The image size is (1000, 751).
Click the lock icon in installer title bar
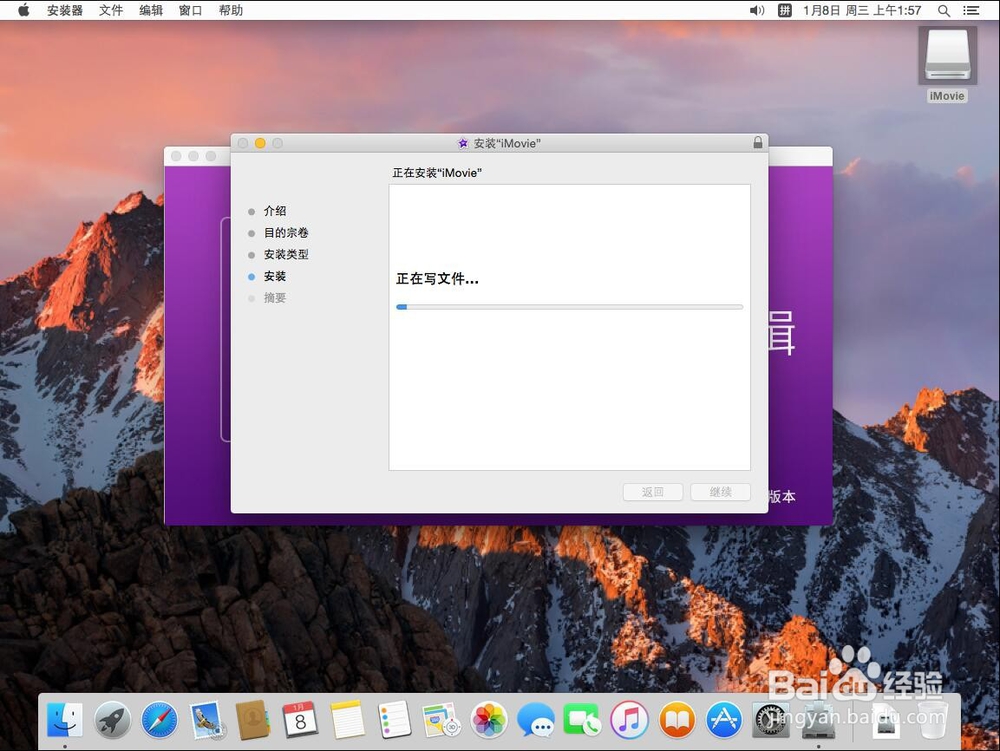[758, 143]
